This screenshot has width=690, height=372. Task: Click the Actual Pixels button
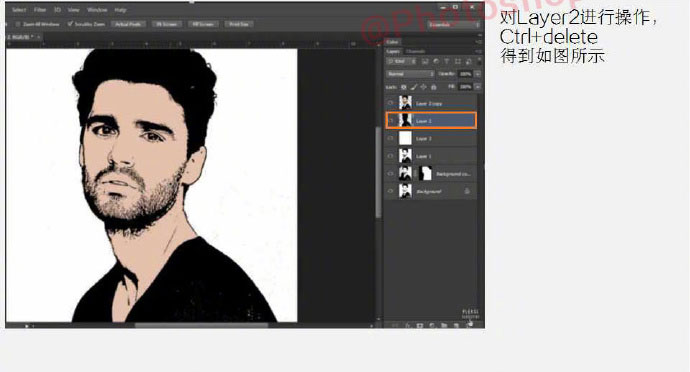coord(128,24)
